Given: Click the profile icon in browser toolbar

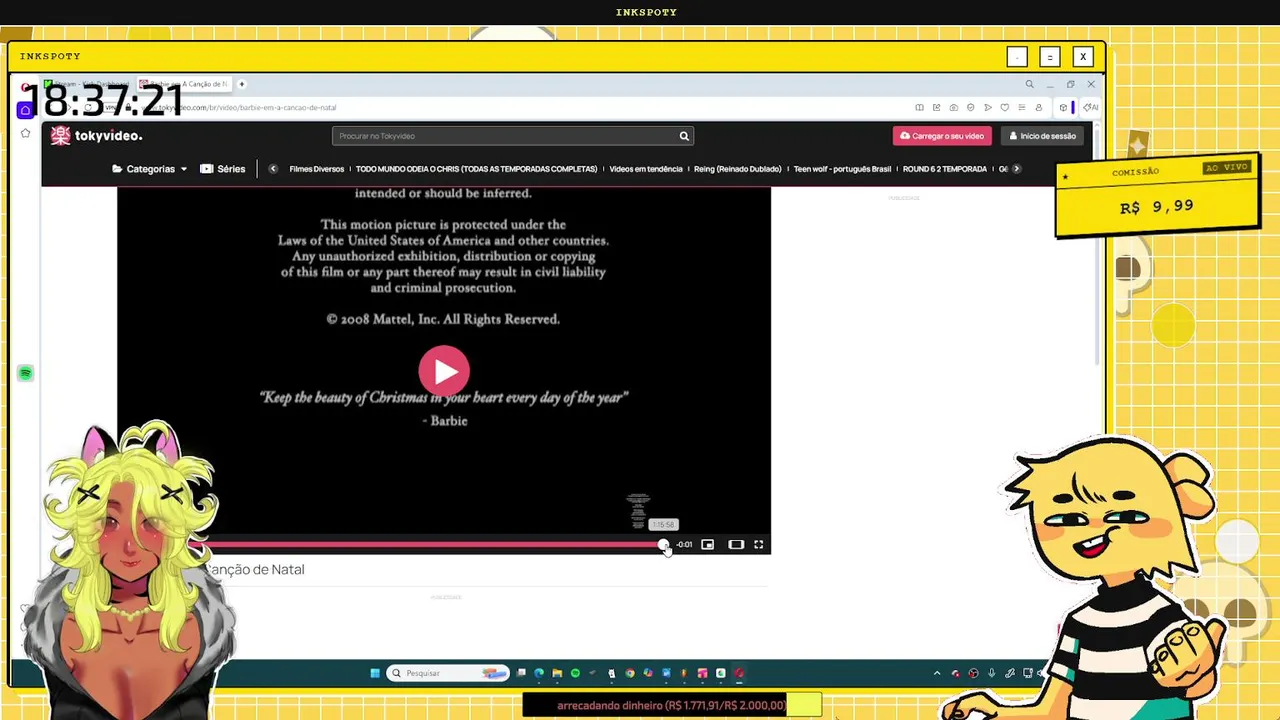Looking at the screenshot, I should pyautogui.click(x=1039, y=107).
